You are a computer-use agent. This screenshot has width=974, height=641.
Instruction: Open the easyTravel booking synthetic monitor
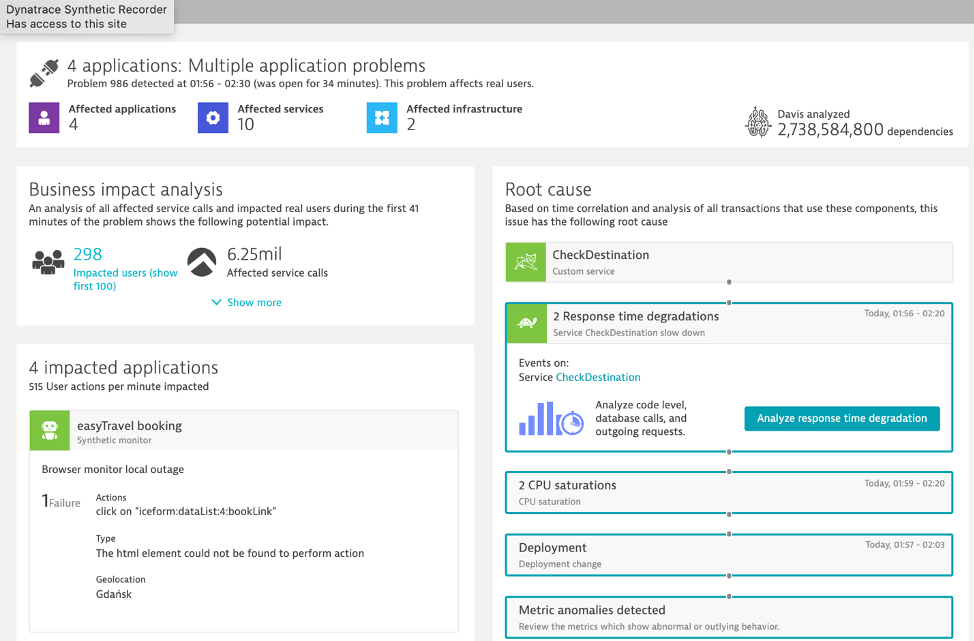[129, 426]
